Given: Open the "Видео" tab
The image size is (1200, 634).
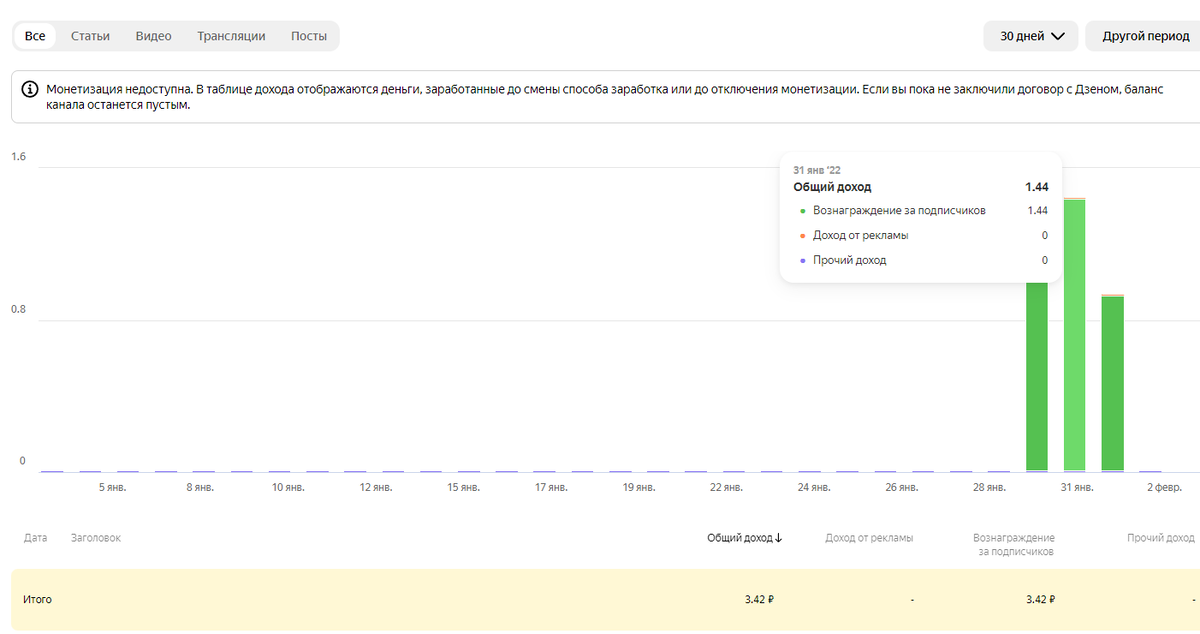Looking at the screenshot, I should pos(153,36).
